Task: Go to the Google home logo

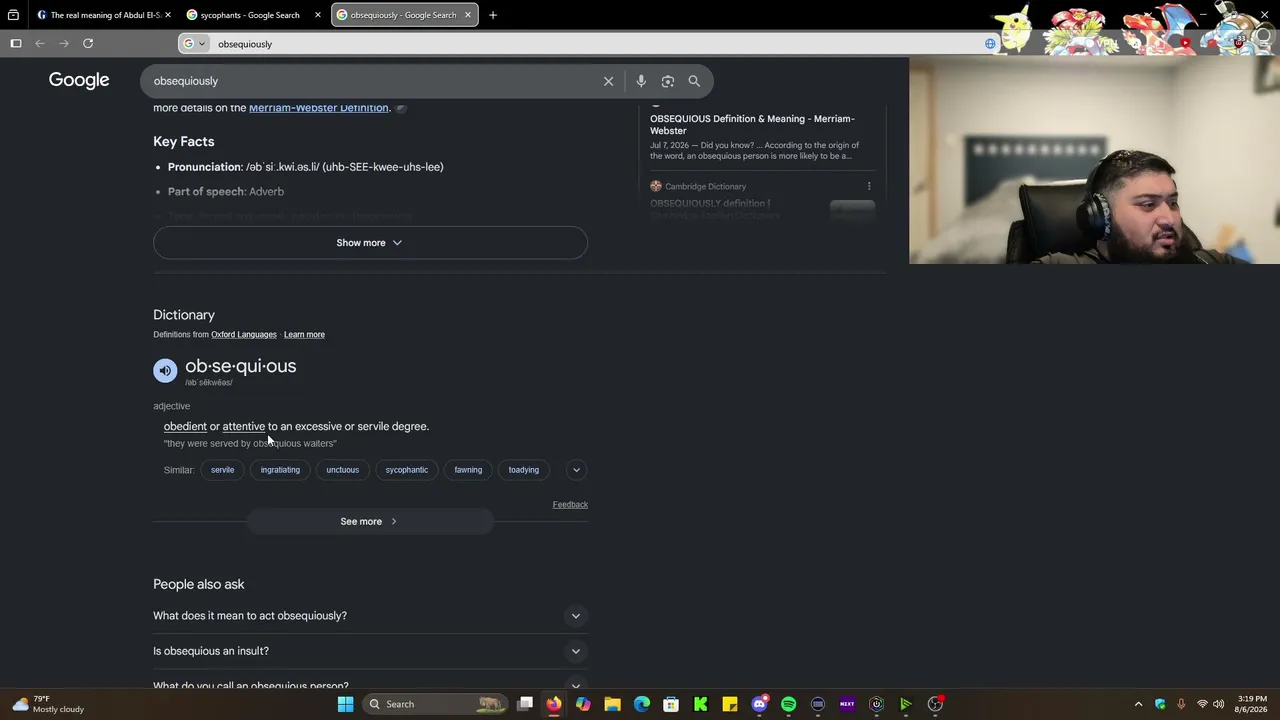Action: (79, 80)
